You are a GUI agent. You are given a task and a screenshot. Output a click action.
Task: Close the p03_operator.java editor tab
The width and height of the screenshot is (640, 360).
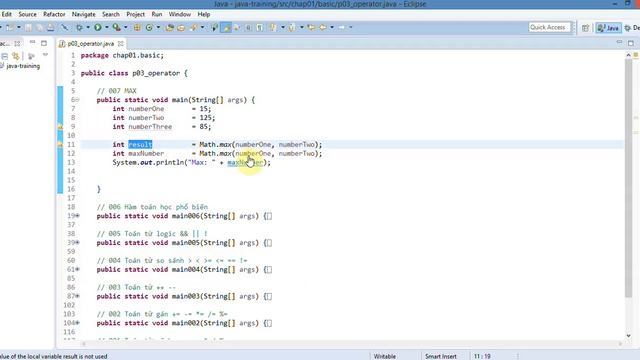[120, 43]
